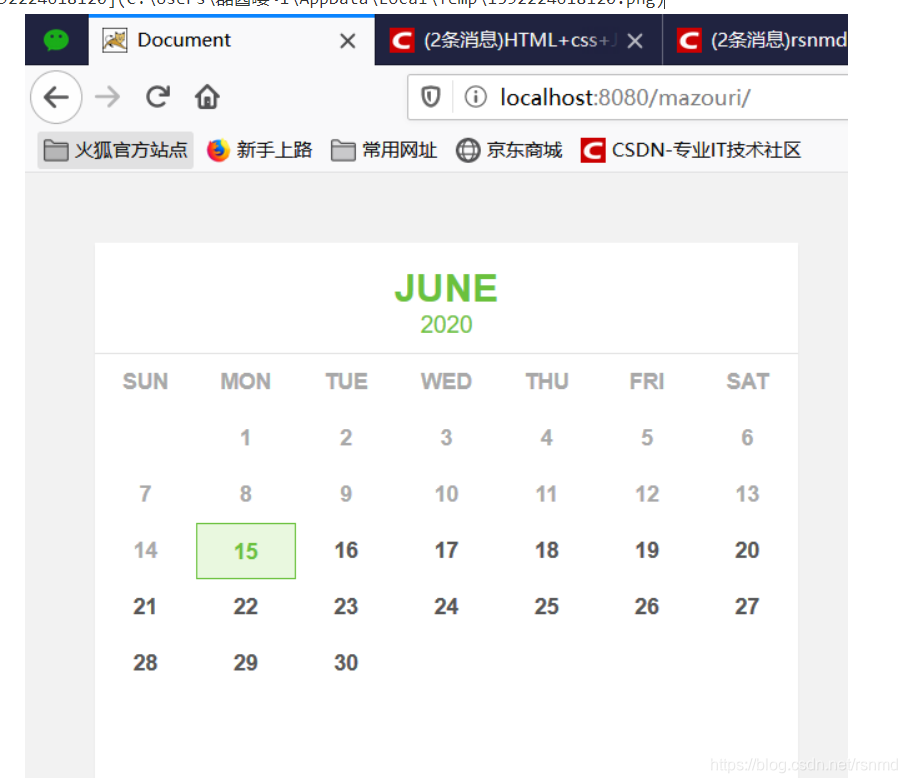Select date 30 in the calendar

coord(346,662)
